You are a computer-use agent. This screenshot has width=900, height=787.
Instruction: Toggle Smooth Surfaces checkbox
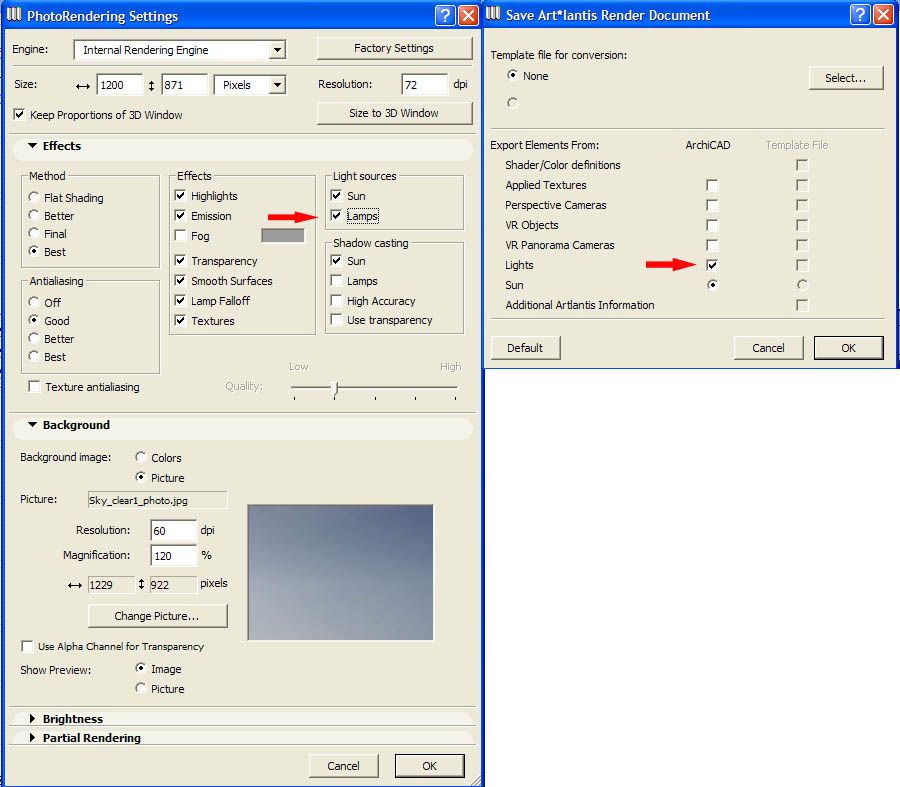click(180, 280)
